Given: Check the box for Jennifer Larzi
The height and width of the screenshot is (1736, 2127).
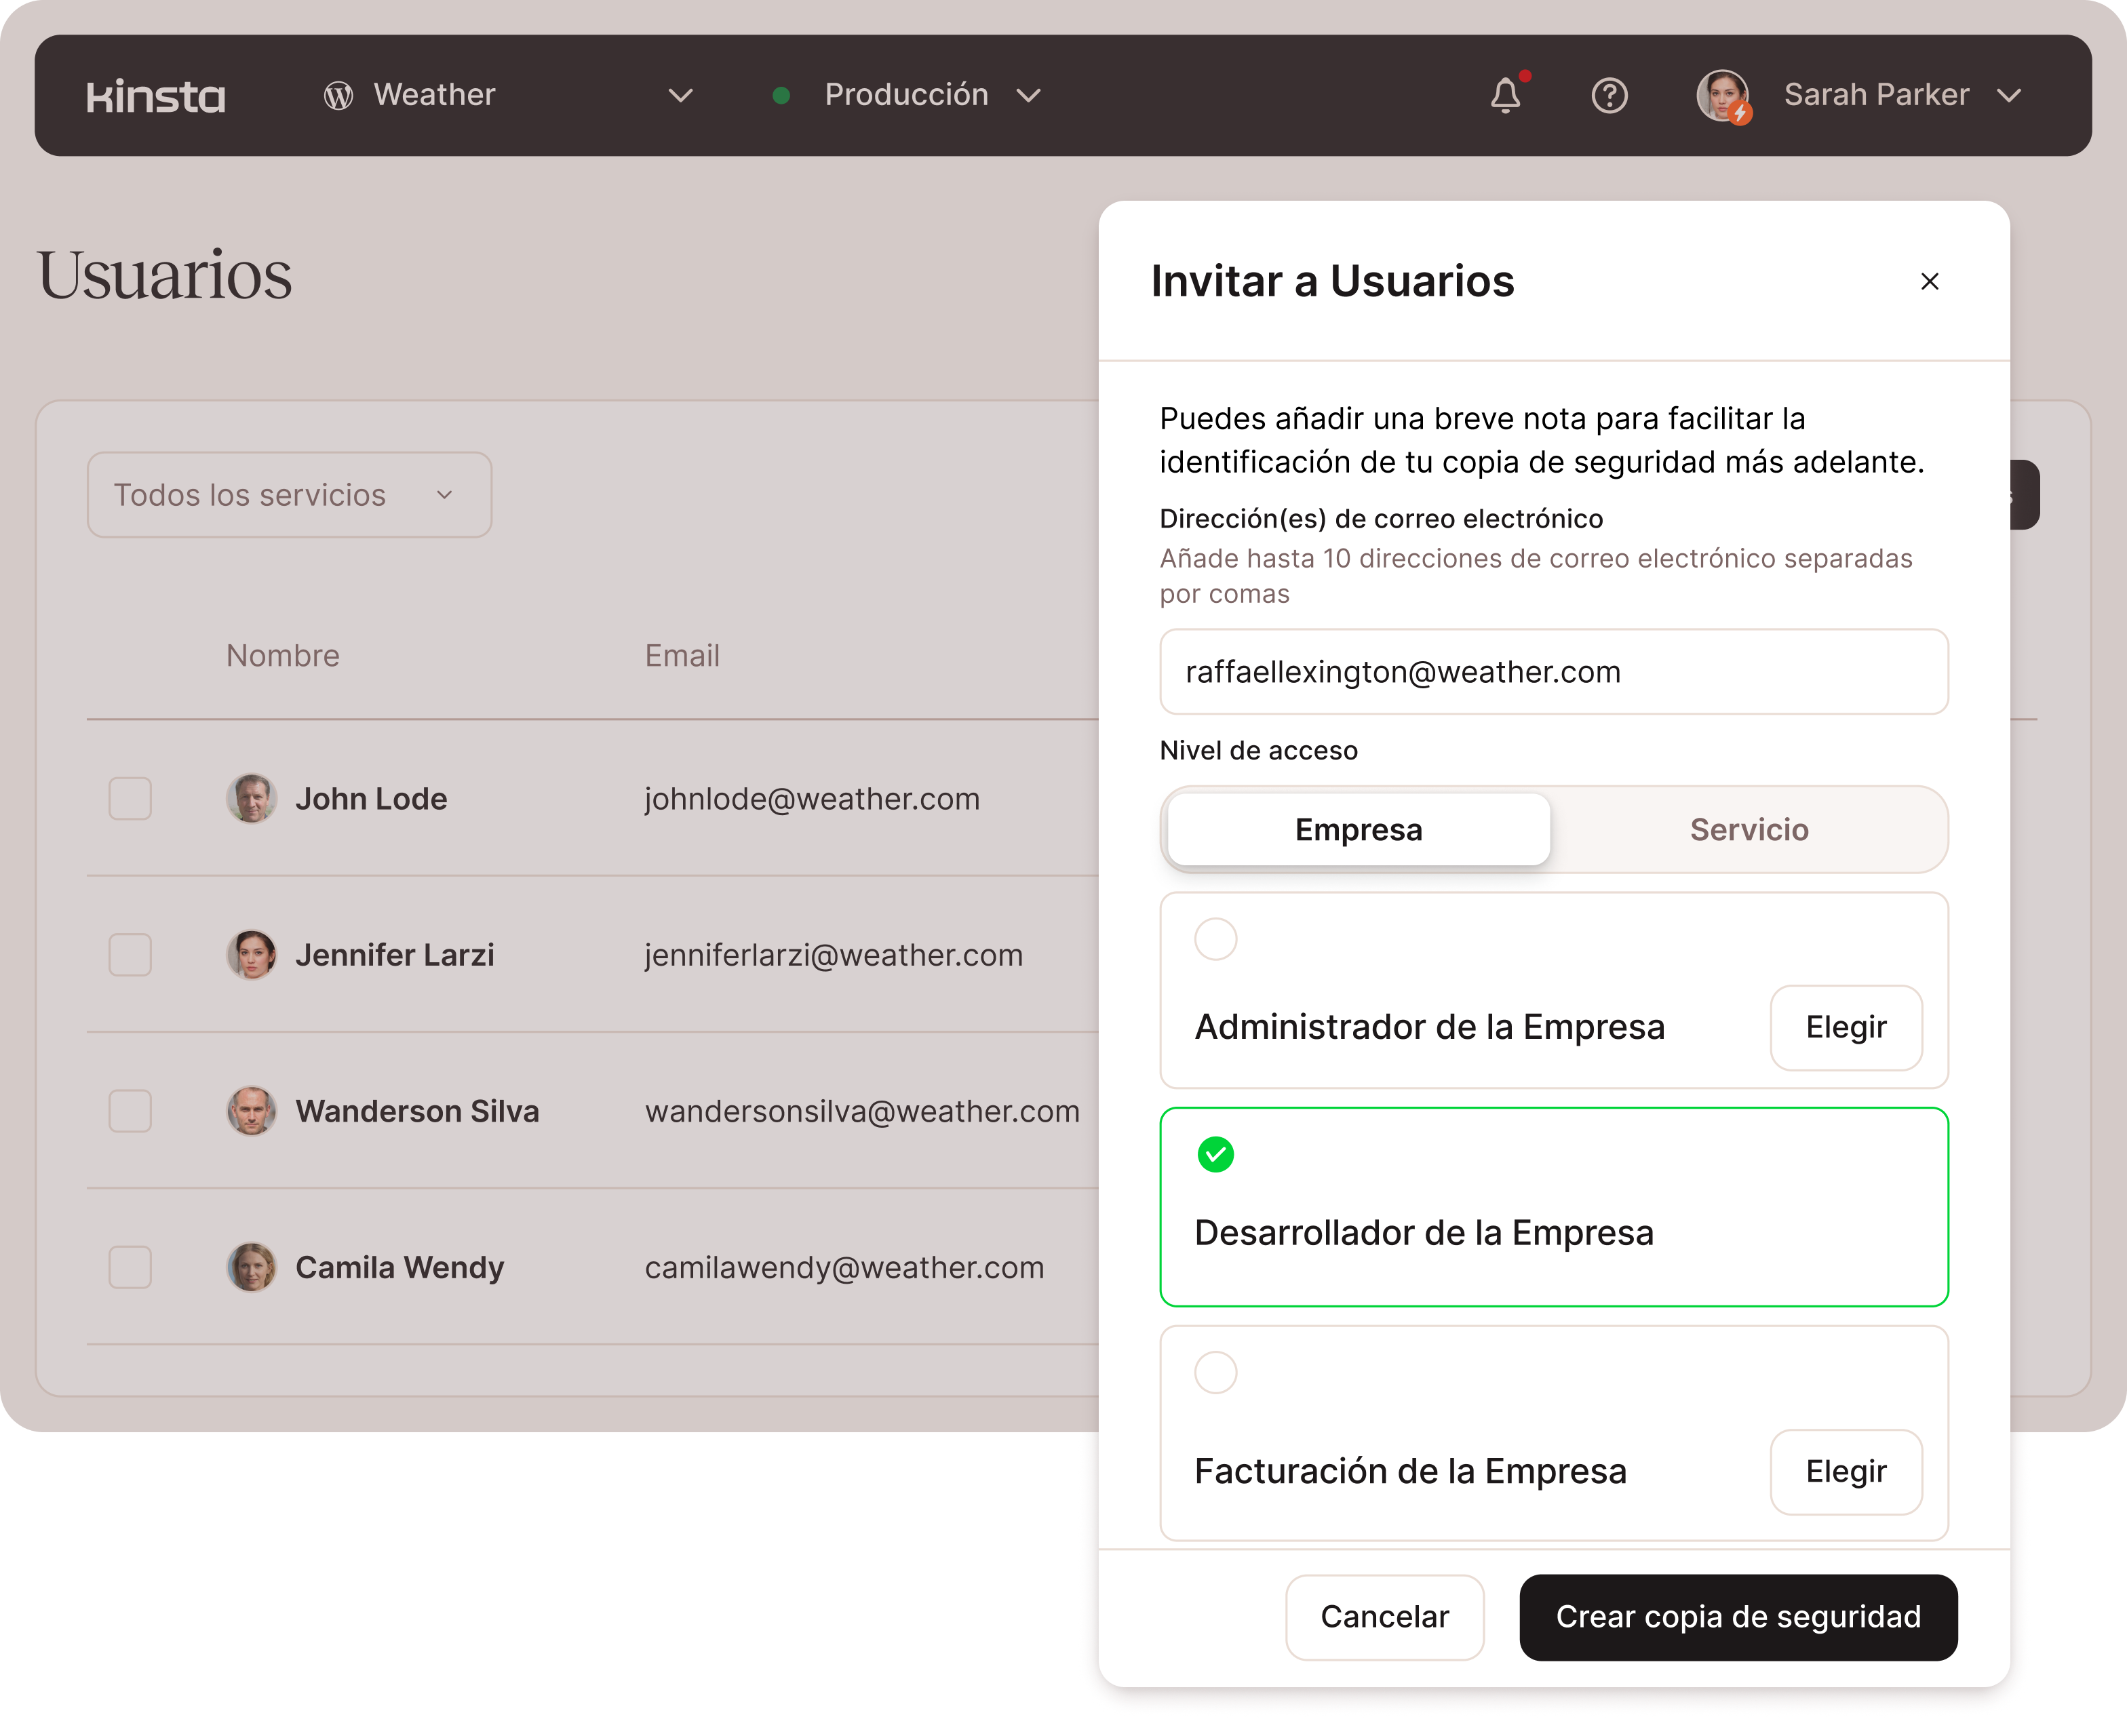Looking at the screenshot, I should [130, 955].
